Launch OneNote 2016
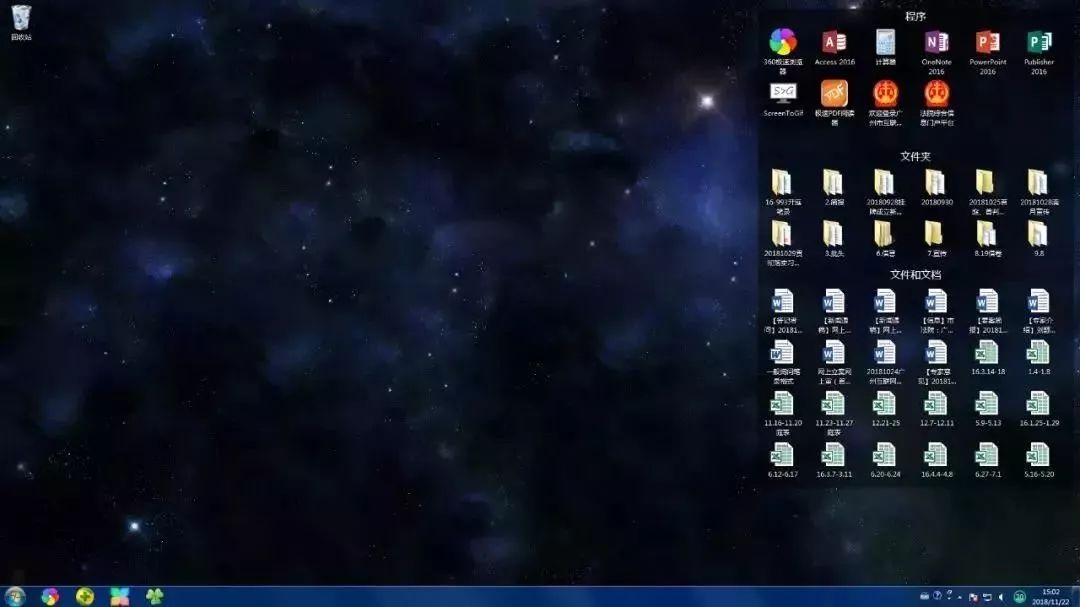Image resolution: width=1080 pixels, height=607 pixels. click(936, 43)
